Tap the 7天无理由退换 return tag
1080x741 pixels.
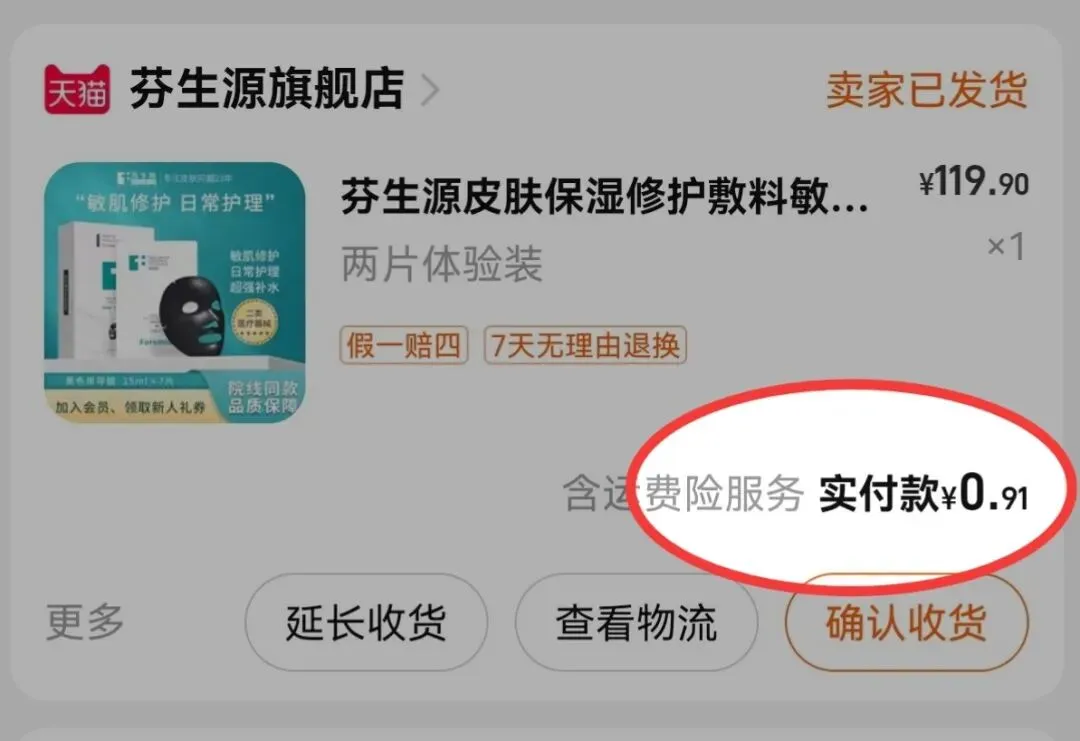[x=585, y=345]
